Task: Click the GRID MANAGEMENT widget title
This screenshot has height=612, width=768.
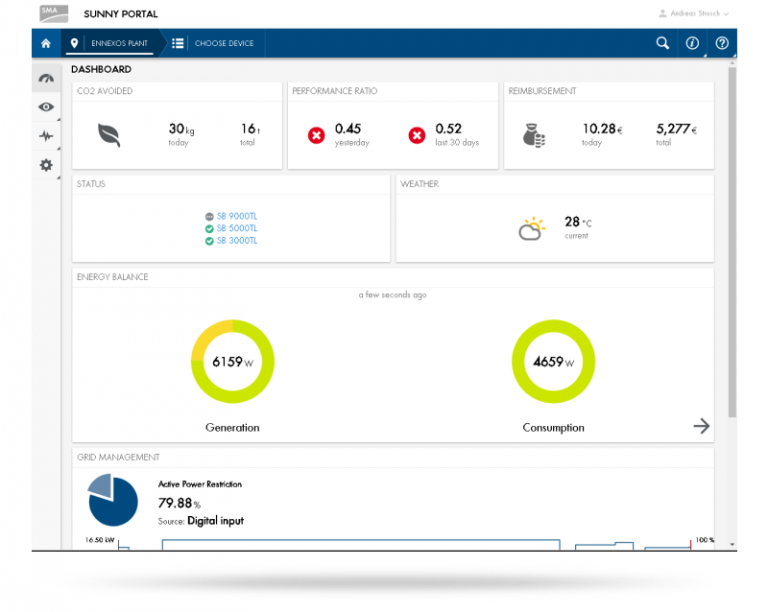Action: point(118,457)
